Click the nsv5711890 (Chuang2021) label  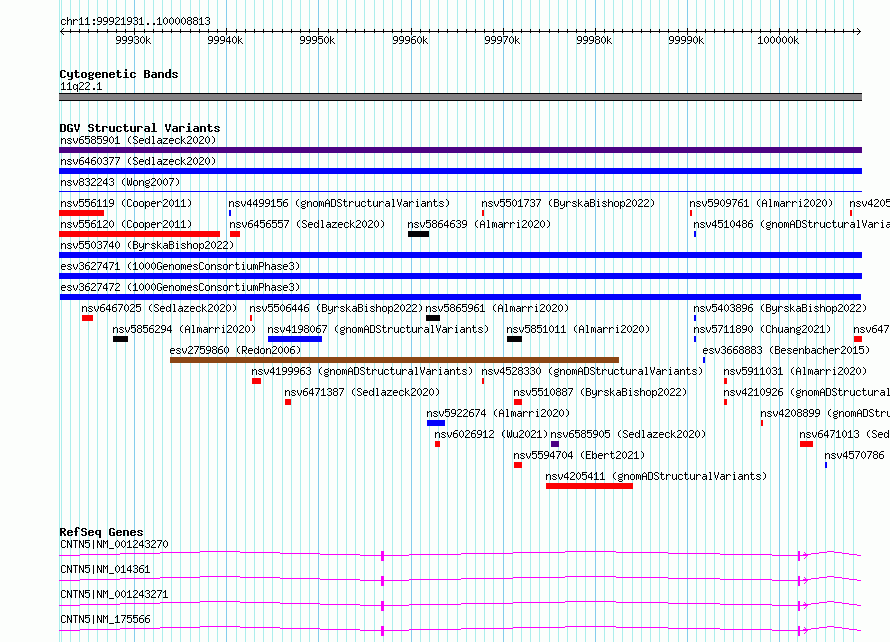pos(762,329)
